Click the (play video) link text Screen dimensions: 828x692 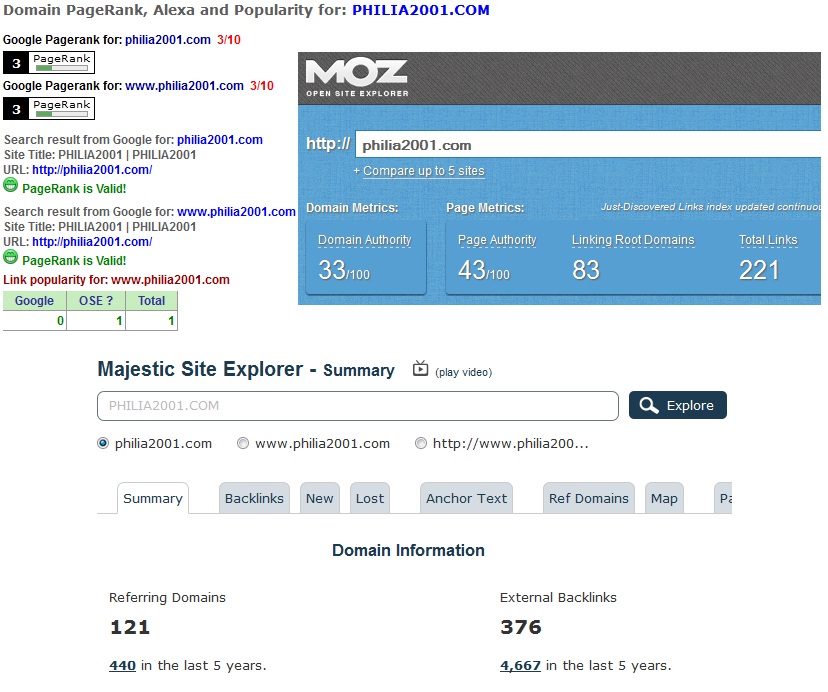[x=463, y=372]
